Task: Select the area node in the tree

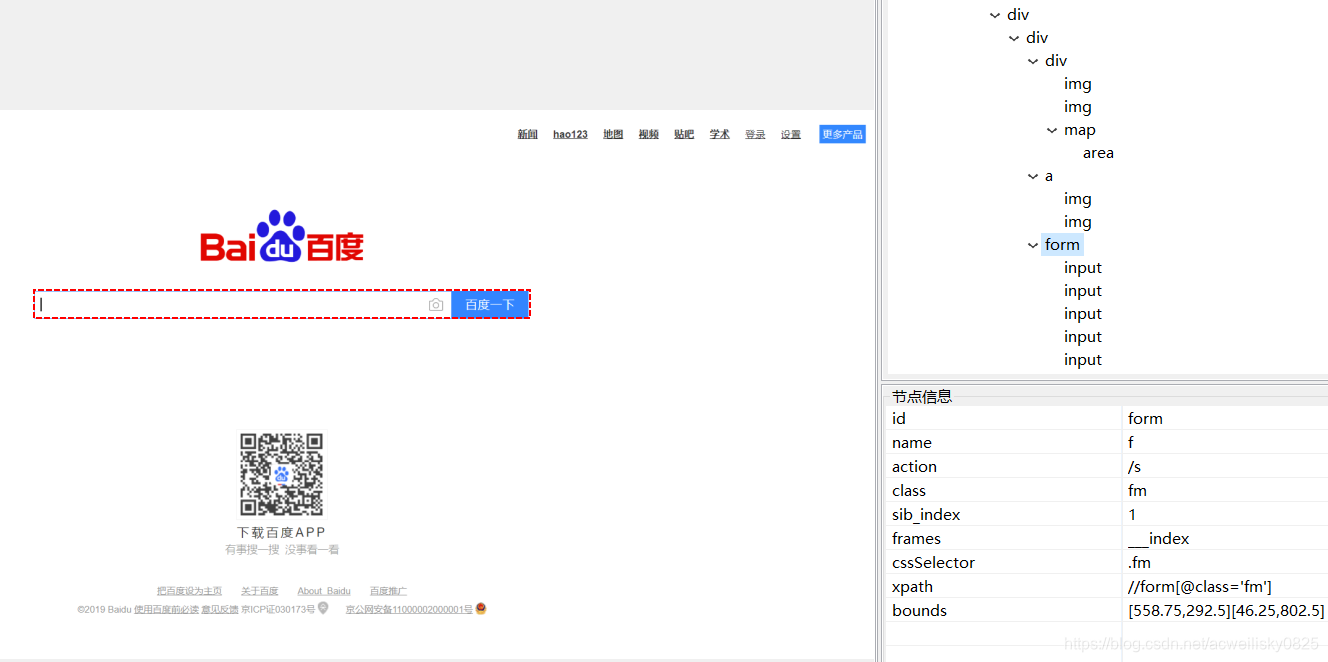Action: pyautogui.click(x=1098, y=153)
